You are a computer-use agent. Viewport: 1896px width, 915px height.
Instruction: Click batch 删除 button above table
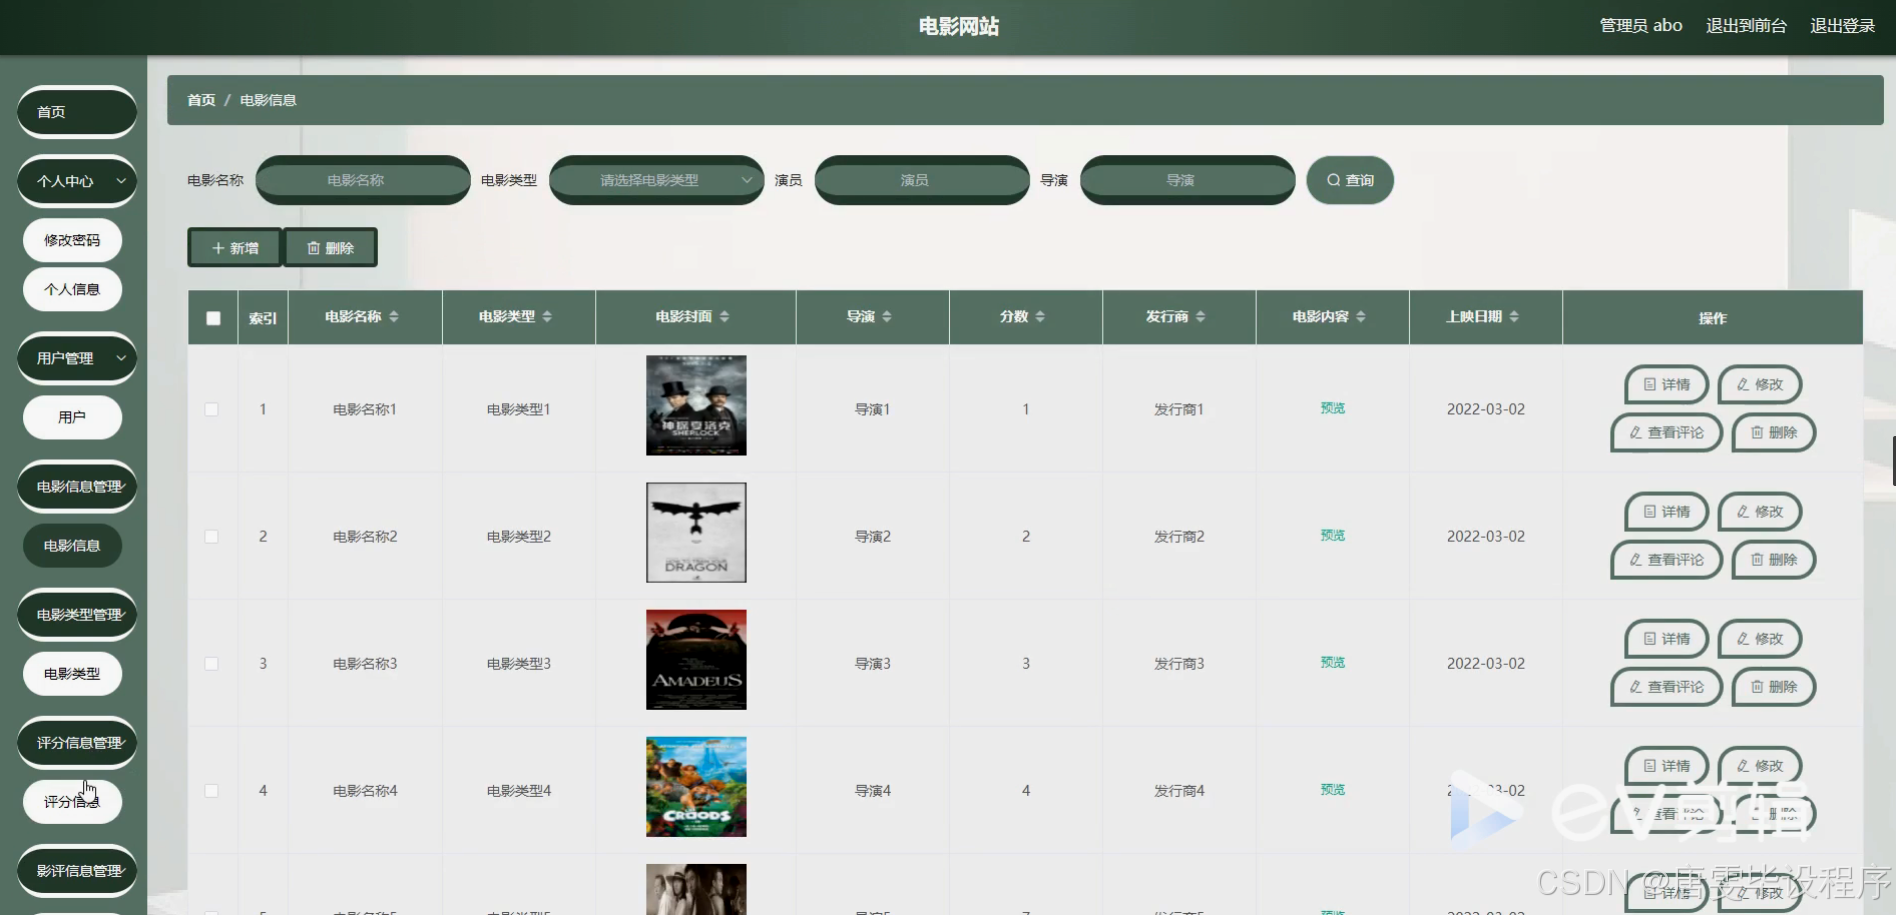[x=330, y=248]
